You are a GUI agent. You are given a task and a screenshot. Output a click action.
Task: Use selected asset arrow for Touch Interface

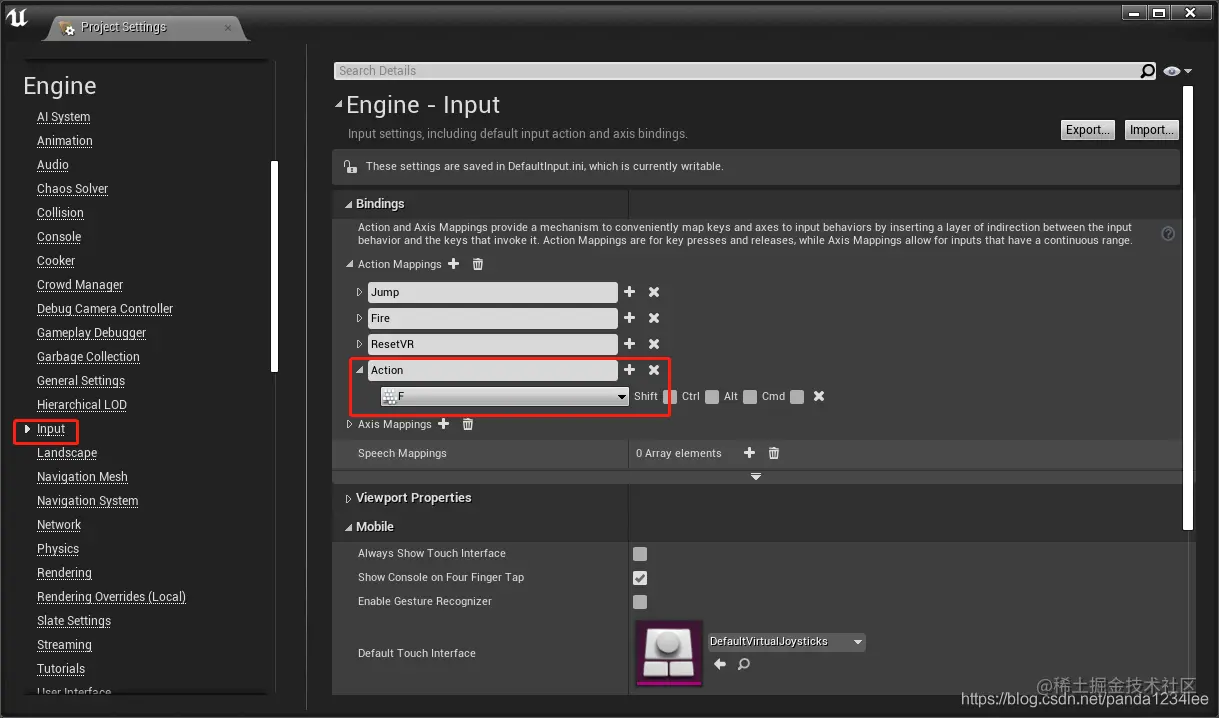pyautogui.click(x=720, y=664)
